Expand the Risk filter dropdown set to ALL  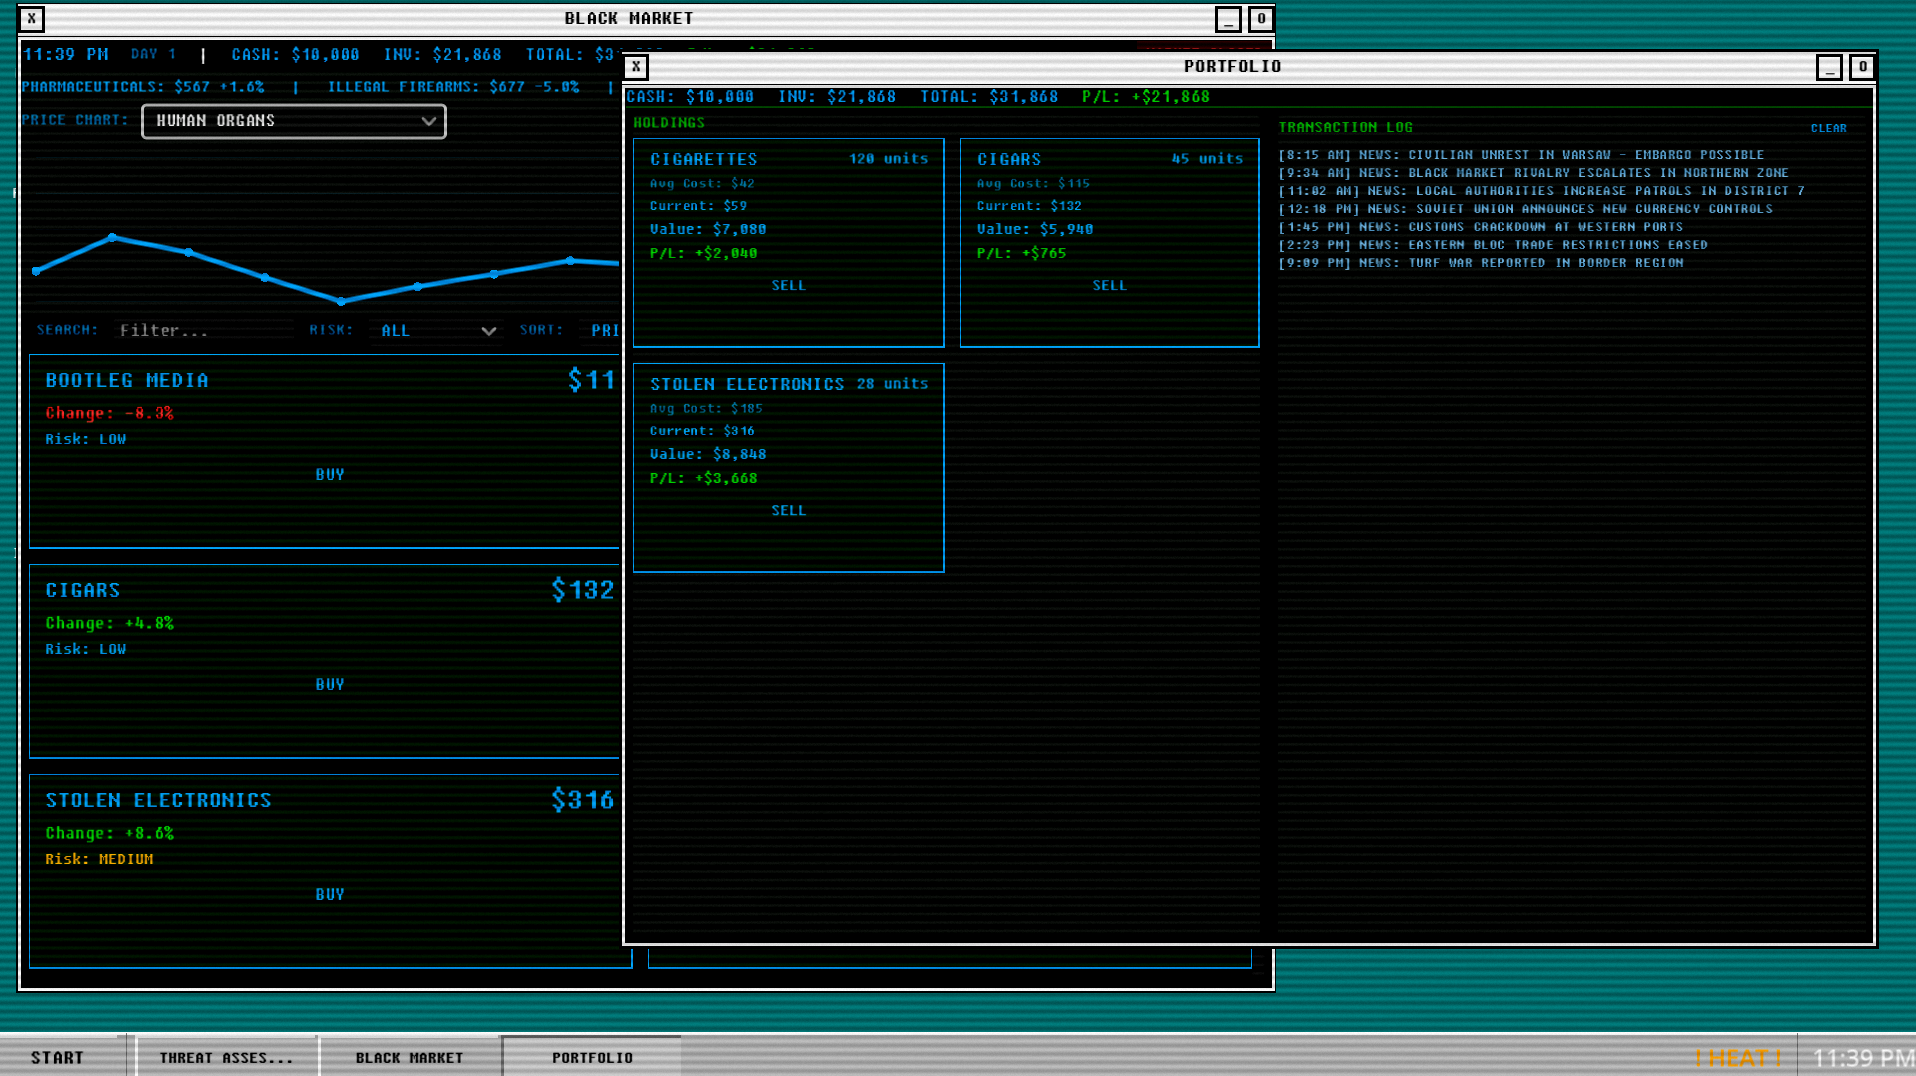click(x=438, y=330)
